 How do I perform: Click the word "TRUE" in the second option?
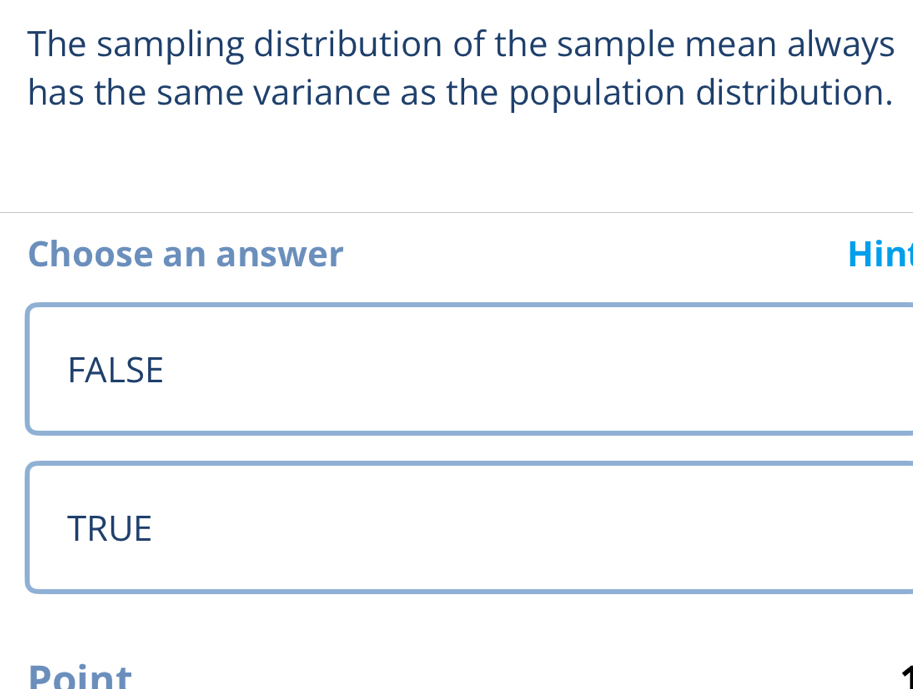110,528
